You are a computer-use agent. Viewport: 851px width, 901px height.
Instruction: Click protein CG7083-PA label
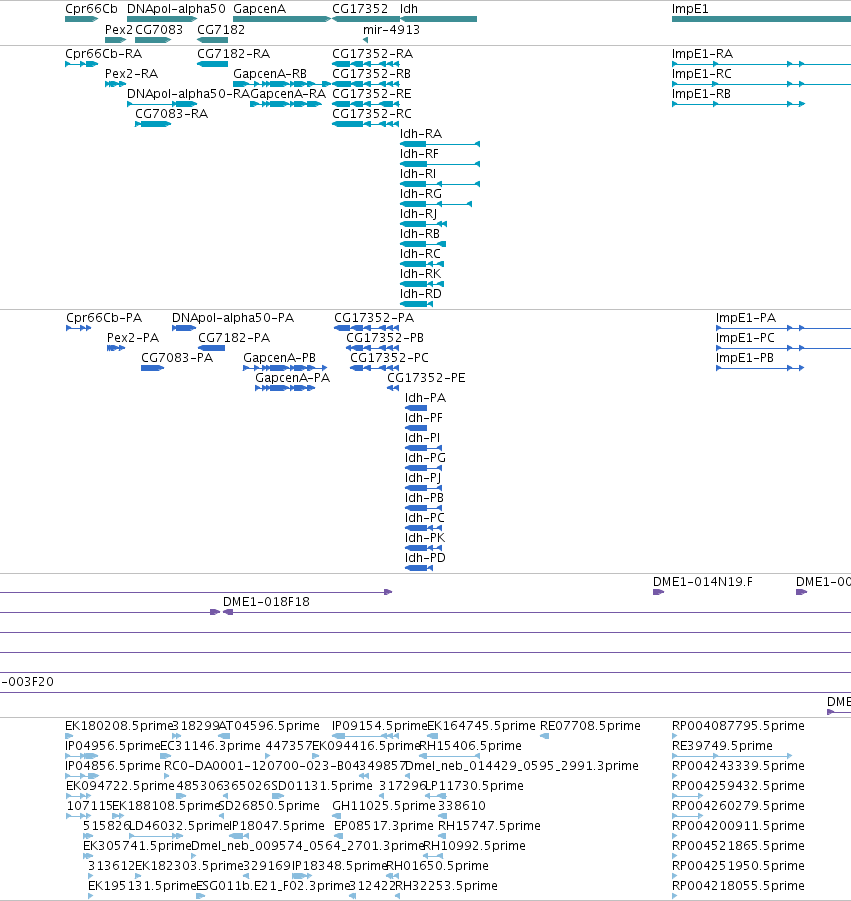click(177, 357)
